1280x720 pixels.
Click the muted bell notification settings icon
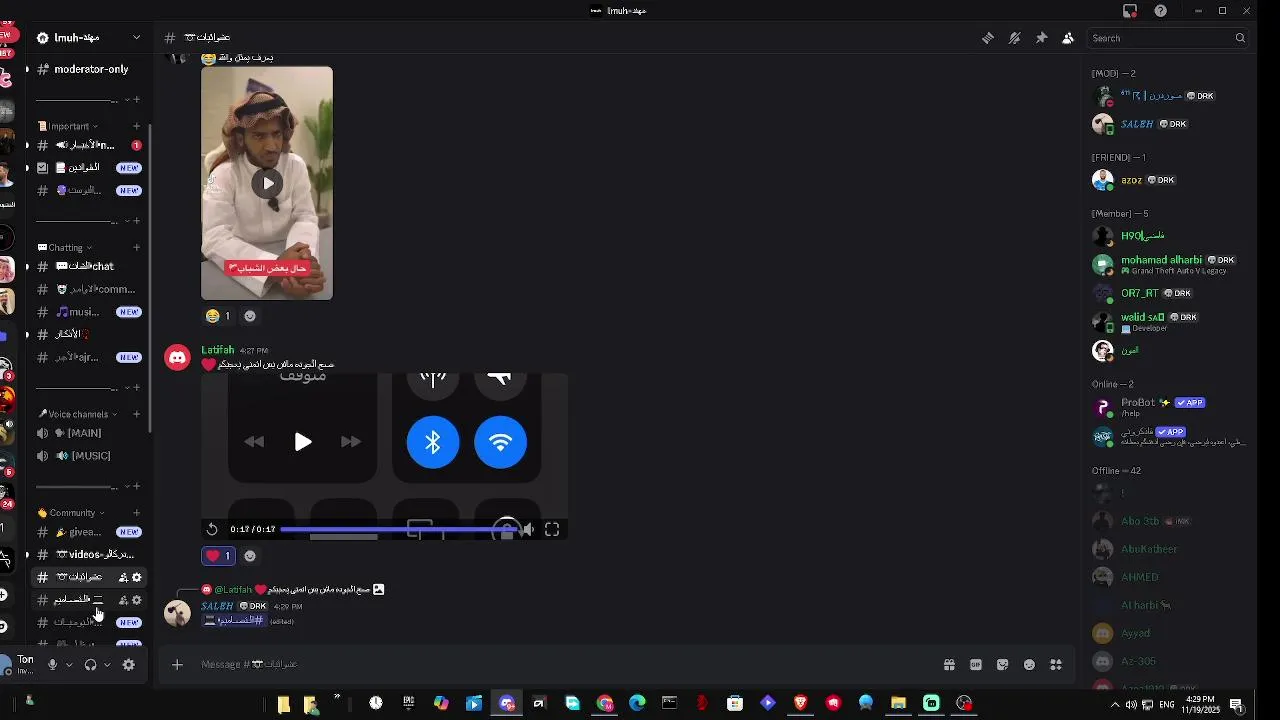click(1014, 38)
